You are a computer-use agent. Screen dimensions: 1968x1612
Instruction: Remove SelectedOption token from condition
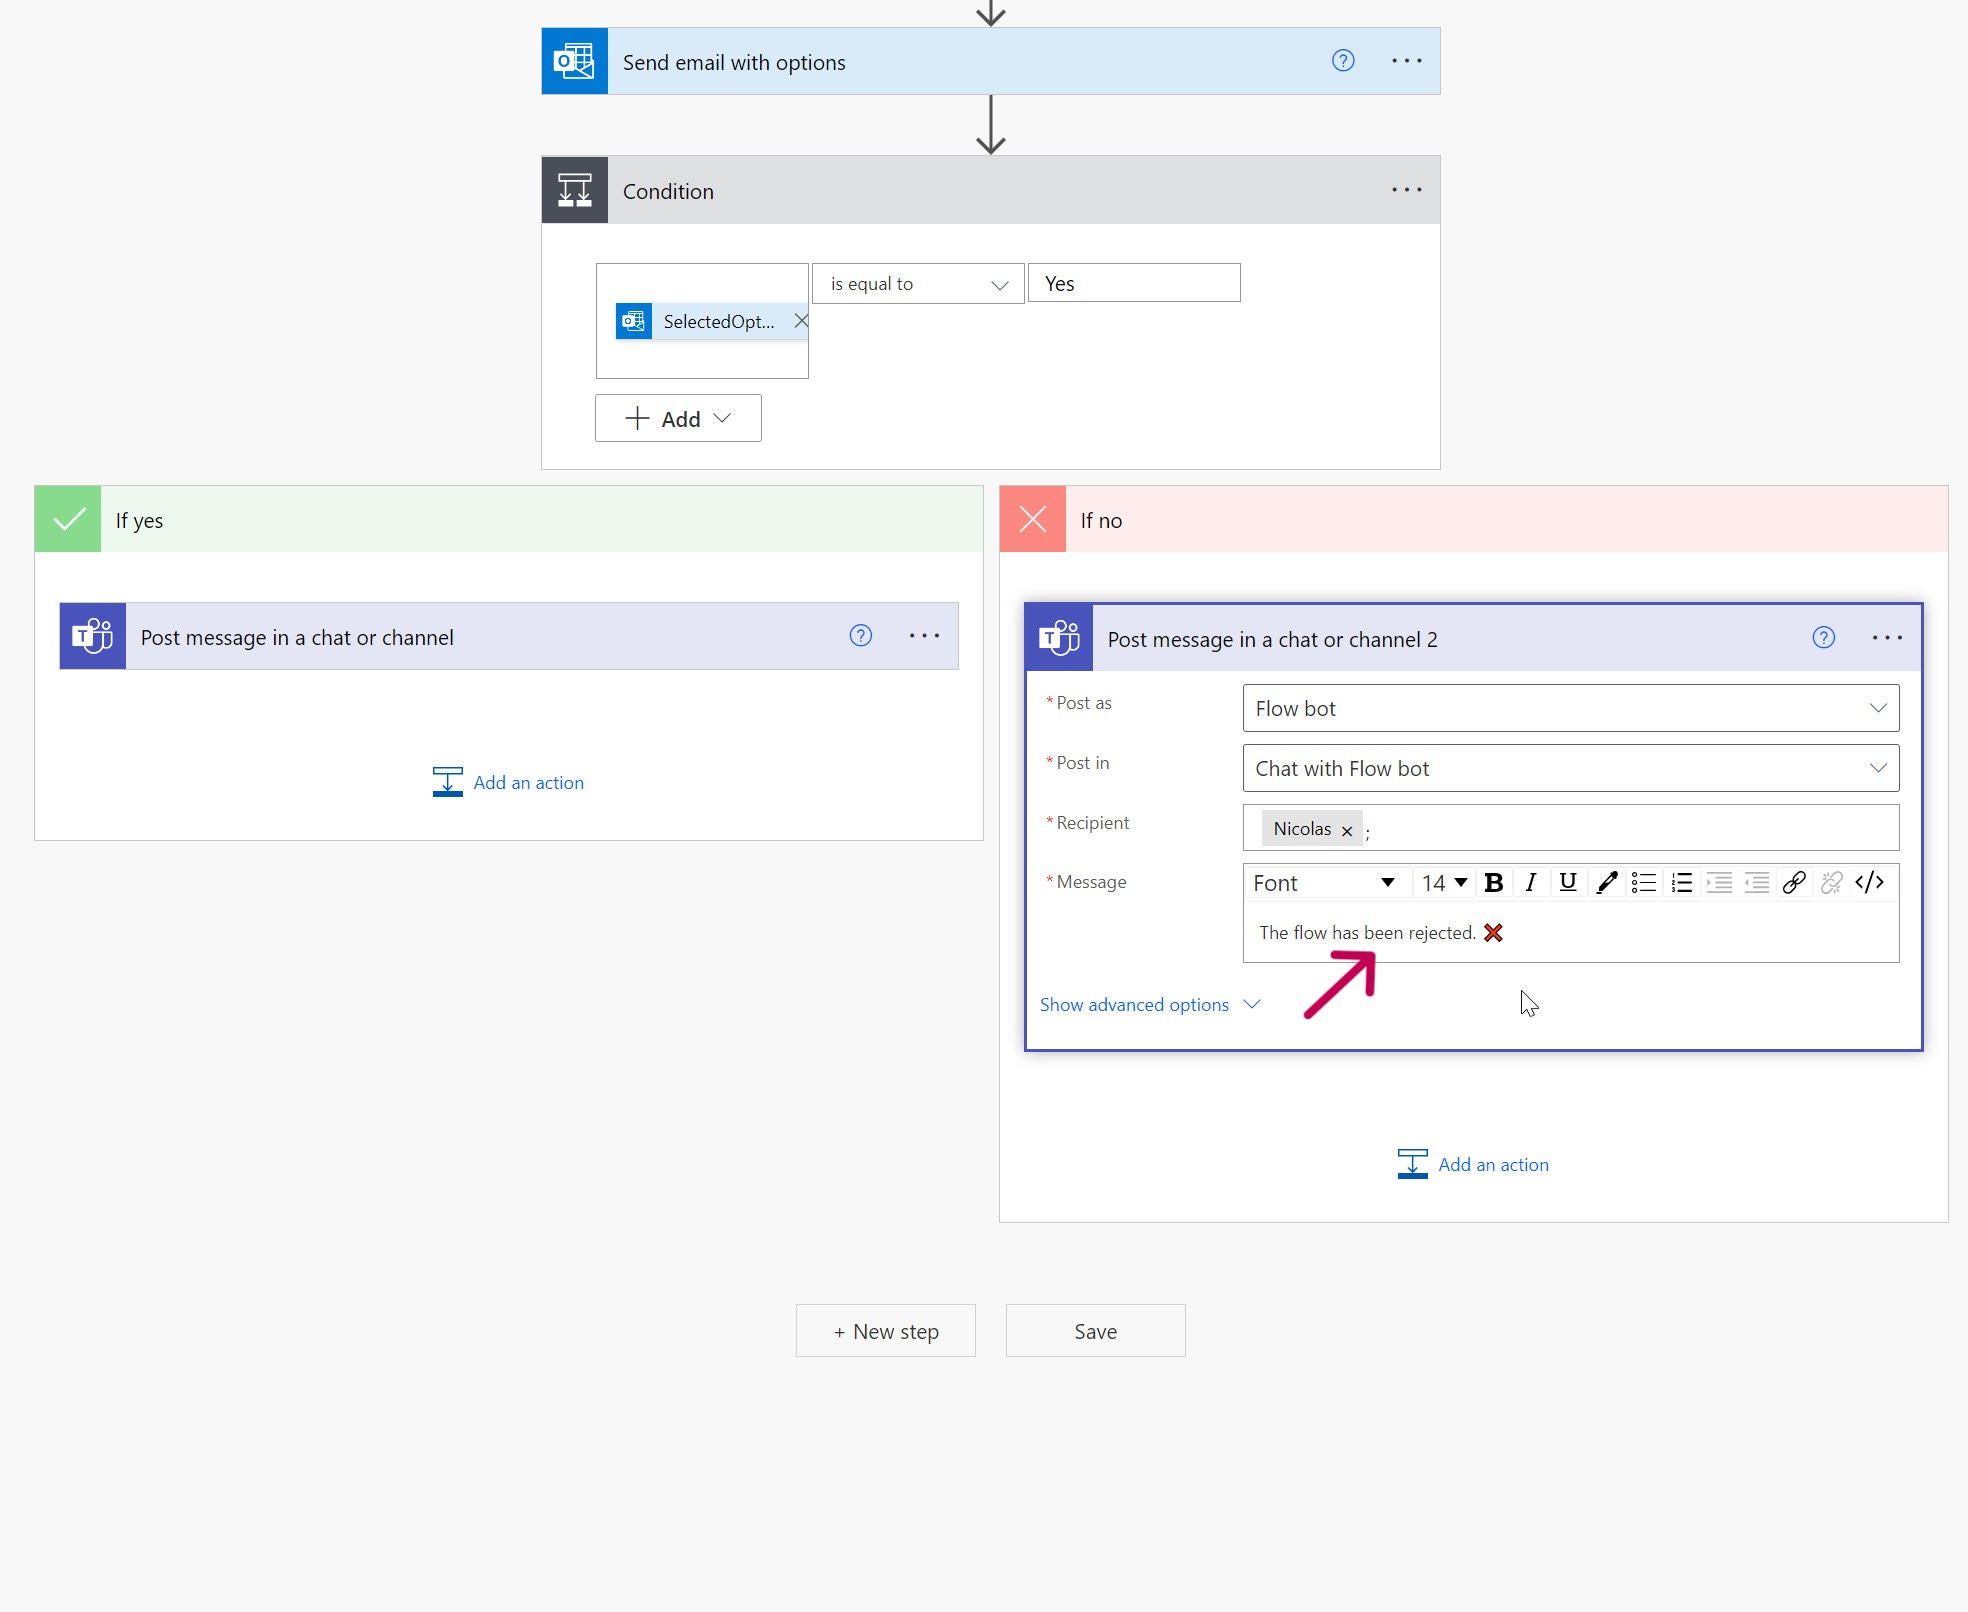800,321
